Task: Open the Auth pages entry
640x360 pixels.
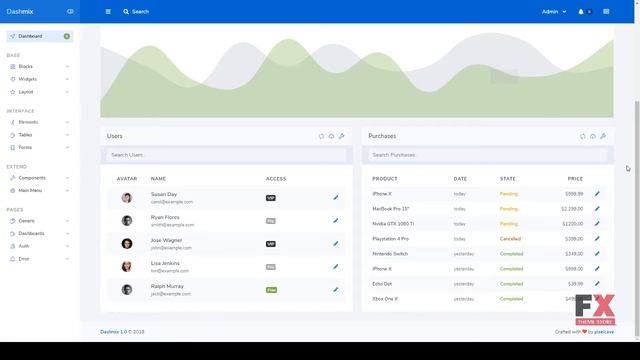Action: (x=40, y=246)
